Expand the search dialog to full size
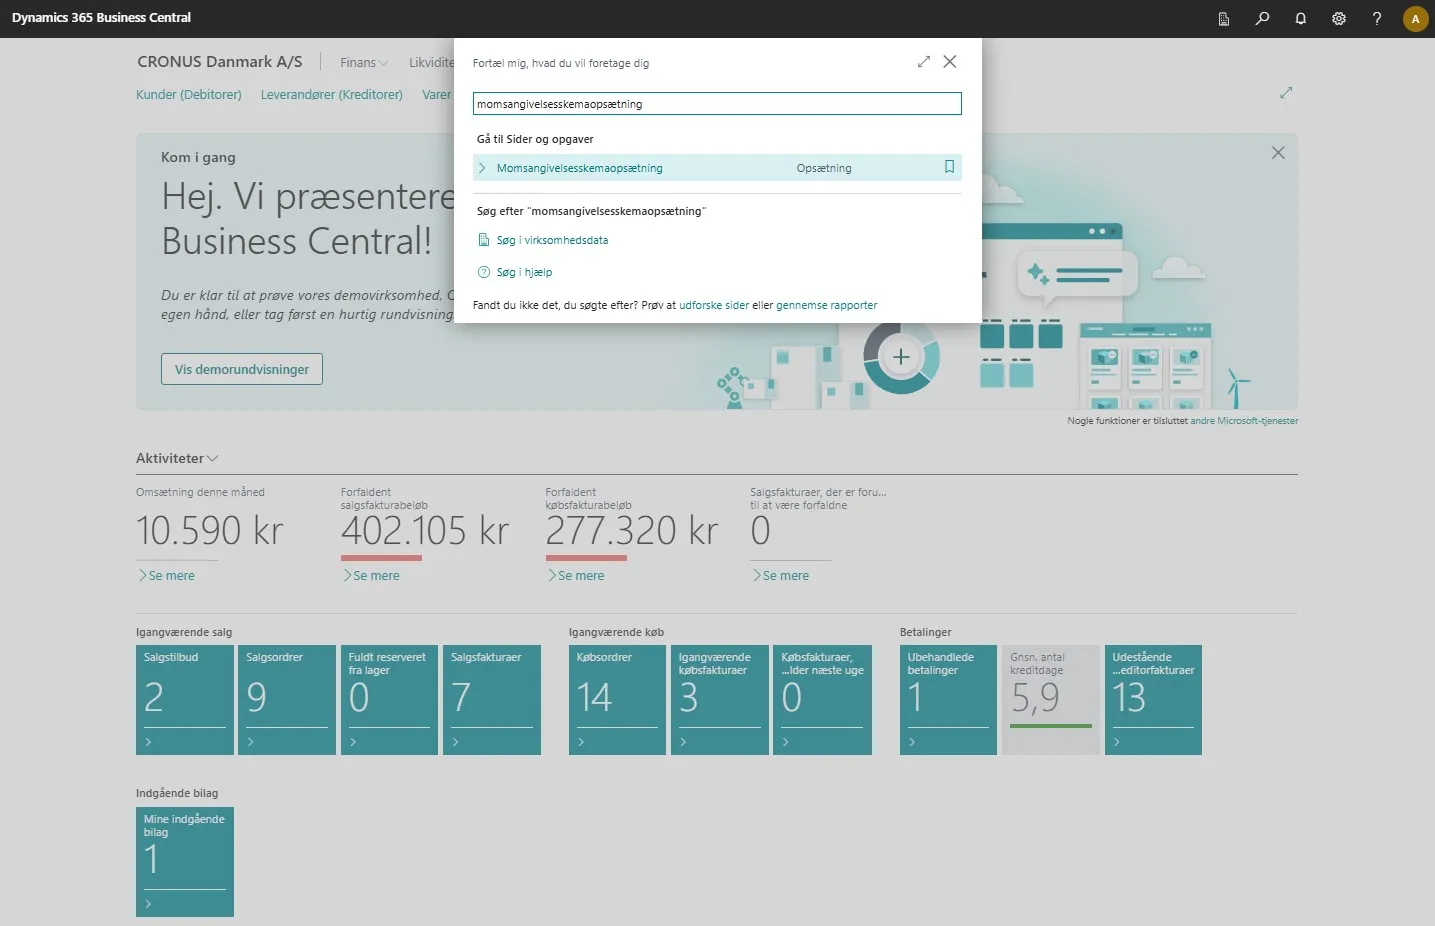Viewport: 1435px width, 926px height. [x=924, y=62]
